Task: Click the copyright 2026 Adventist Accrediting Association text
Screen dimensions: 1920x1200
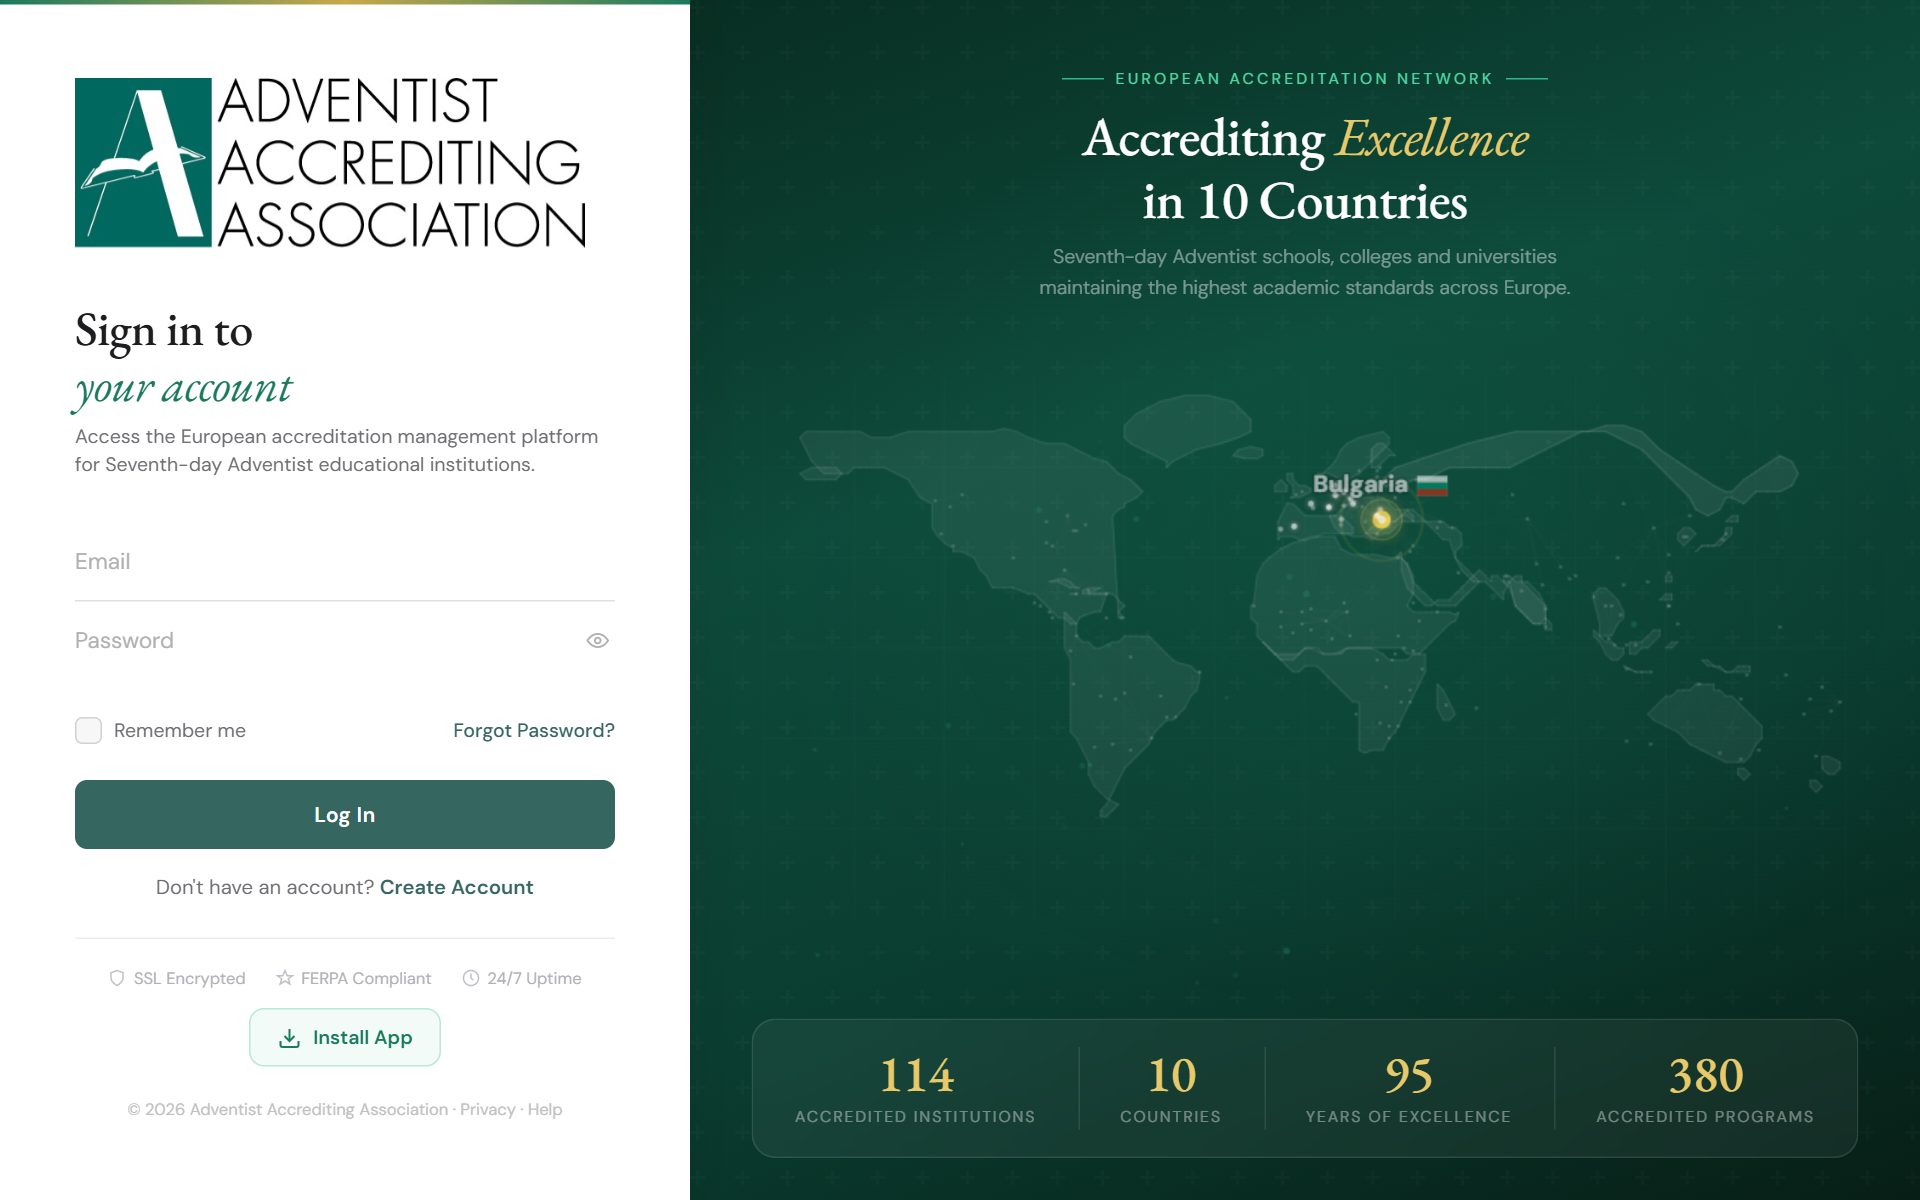Action: point(288,1109)
